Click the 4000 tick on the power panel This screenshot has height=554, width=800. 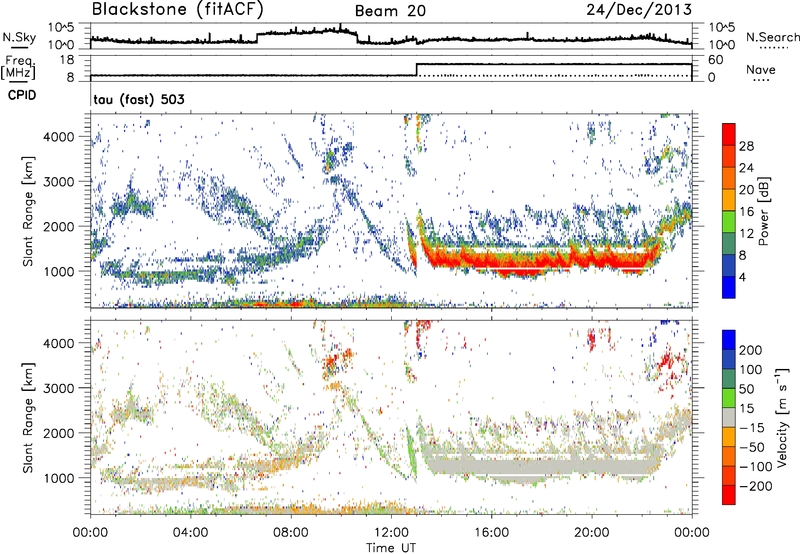click(58, 137)
